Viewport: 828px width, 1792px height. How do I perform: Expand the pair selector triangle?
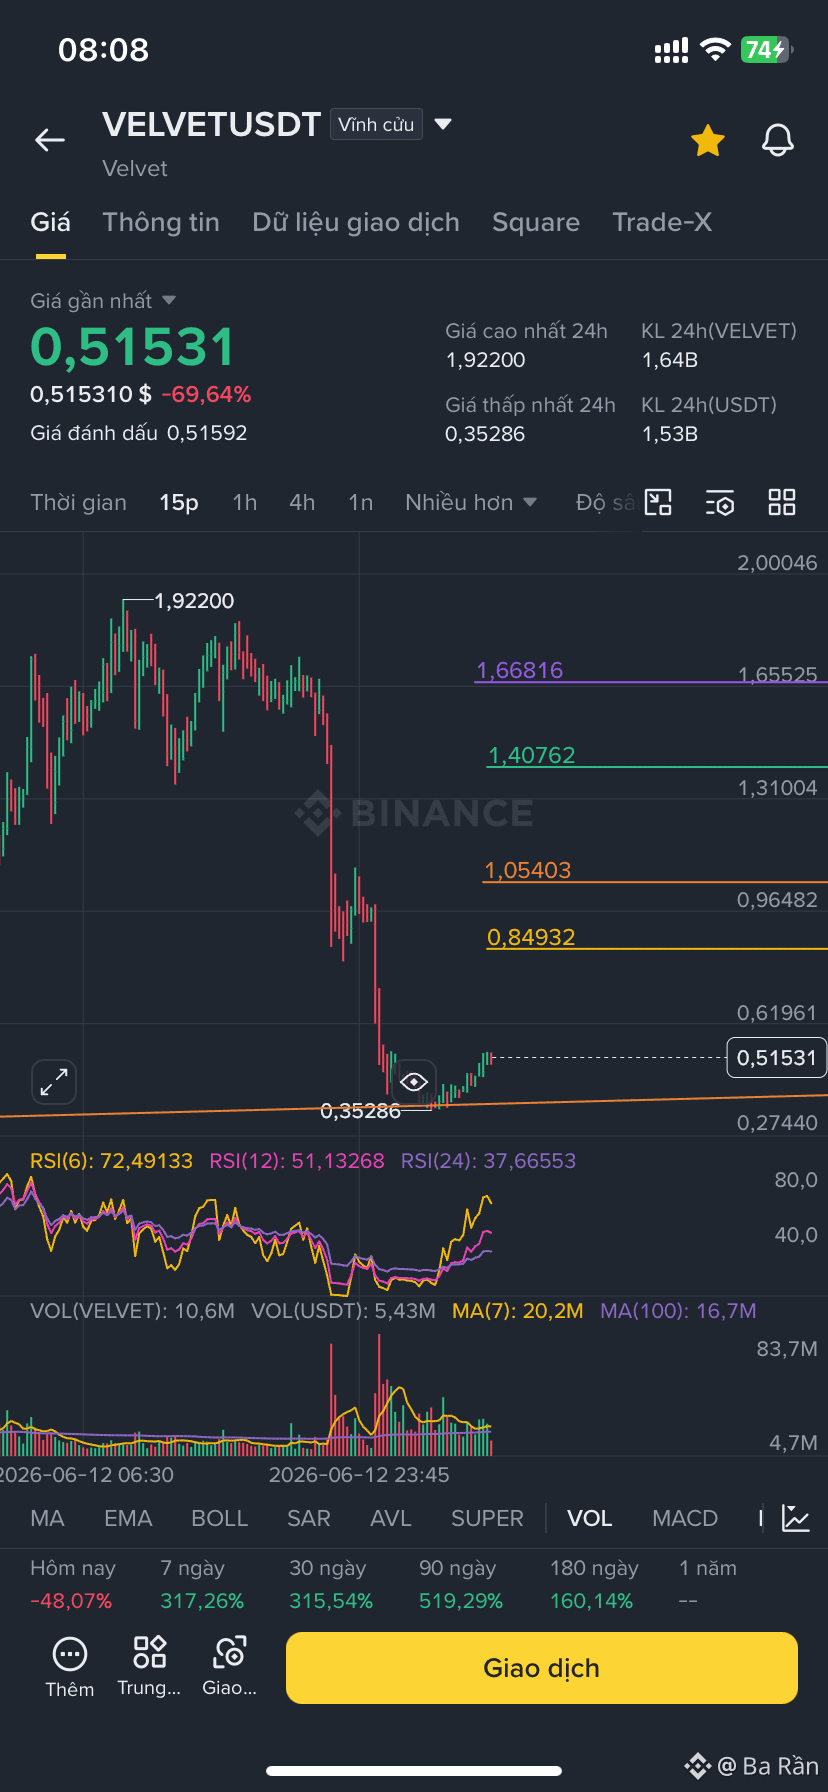point(444,124)
